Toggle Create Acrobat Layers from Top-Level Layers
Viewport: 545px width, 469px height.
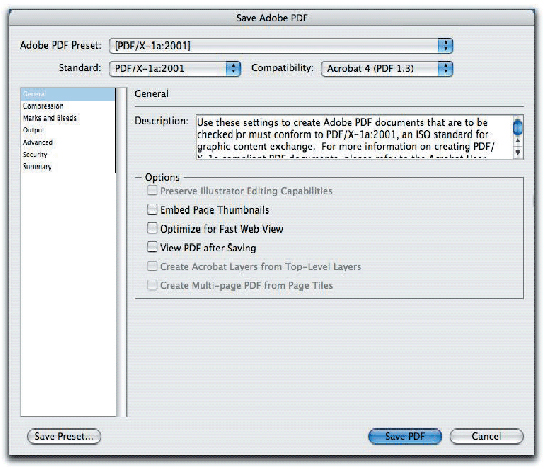(x=152, y=266)
